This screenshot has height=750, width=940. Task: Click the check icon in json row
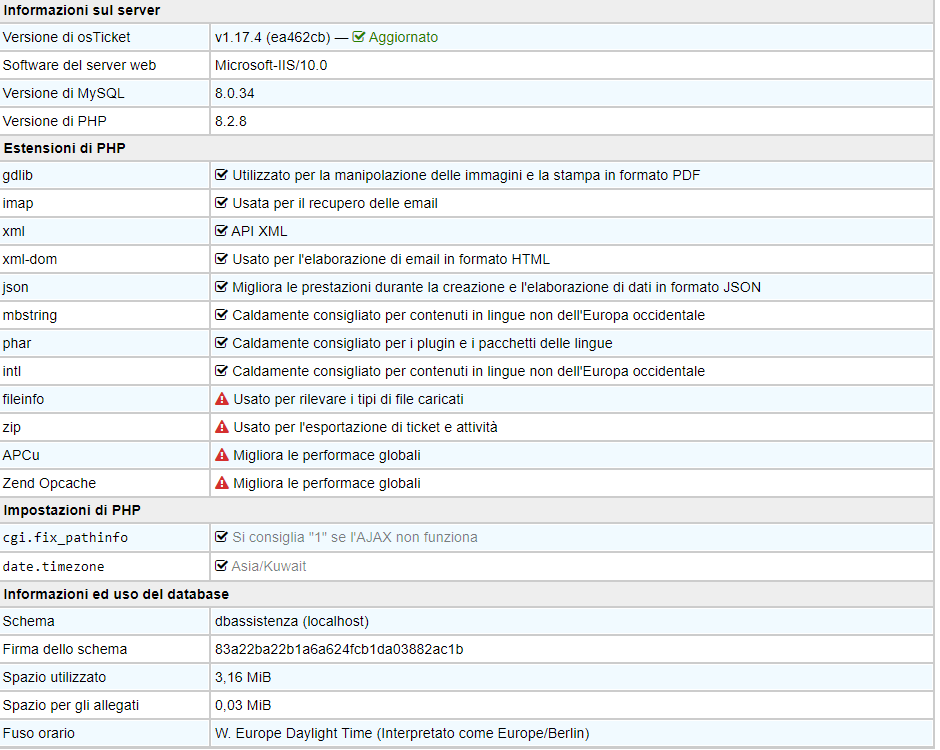click(x=221, y=287)
